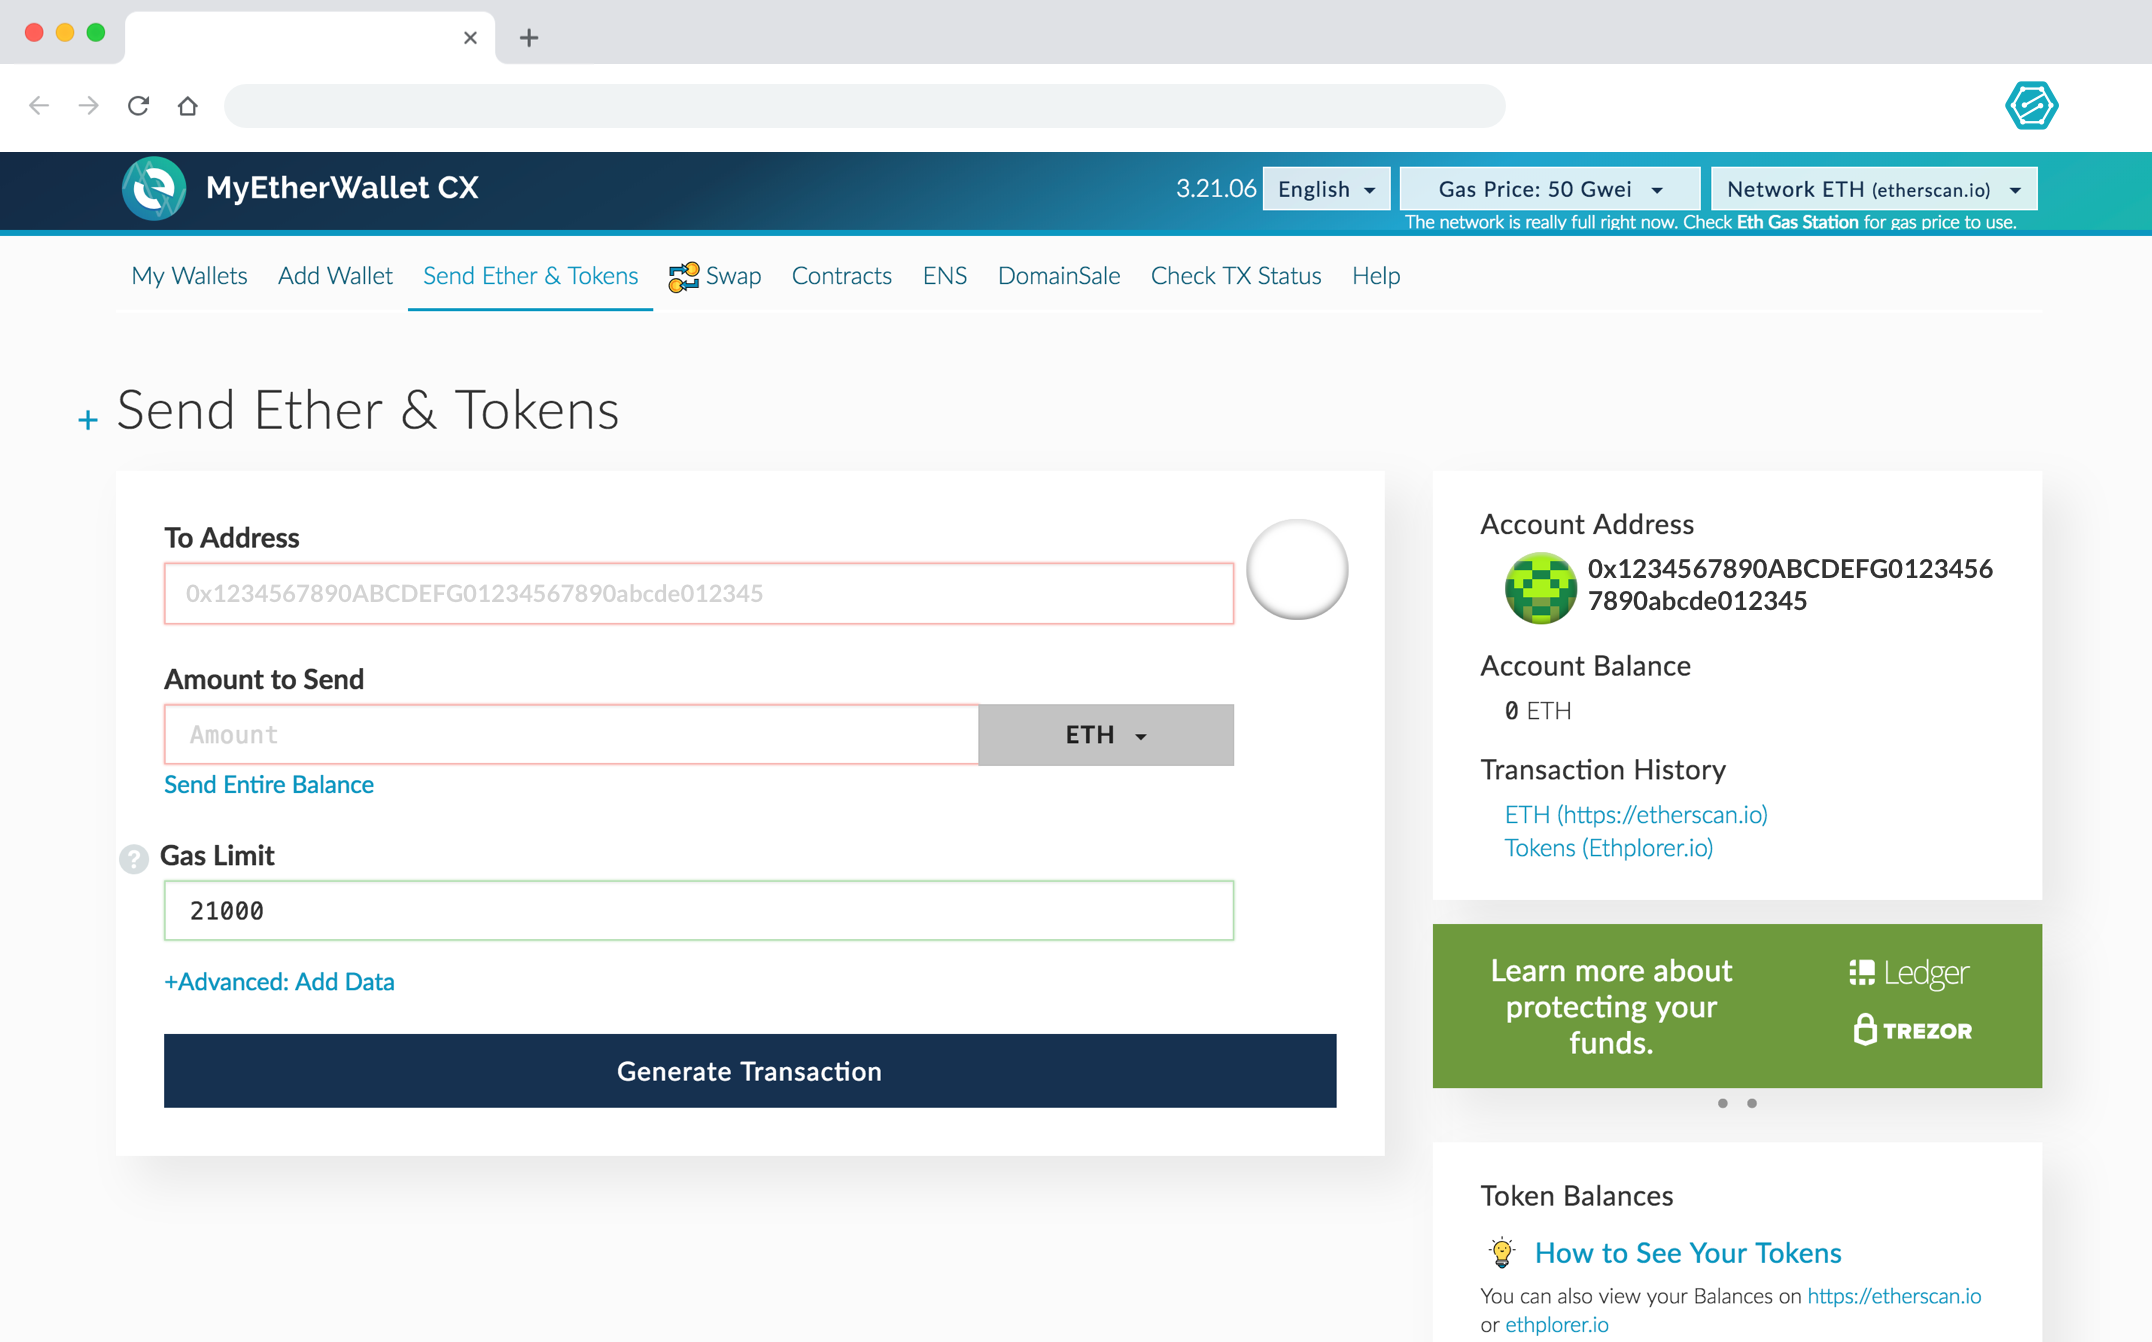Open Check TX Status tab
Screen dimensions: 2152x1342
pyautogui.click(x=1235, y=276)
